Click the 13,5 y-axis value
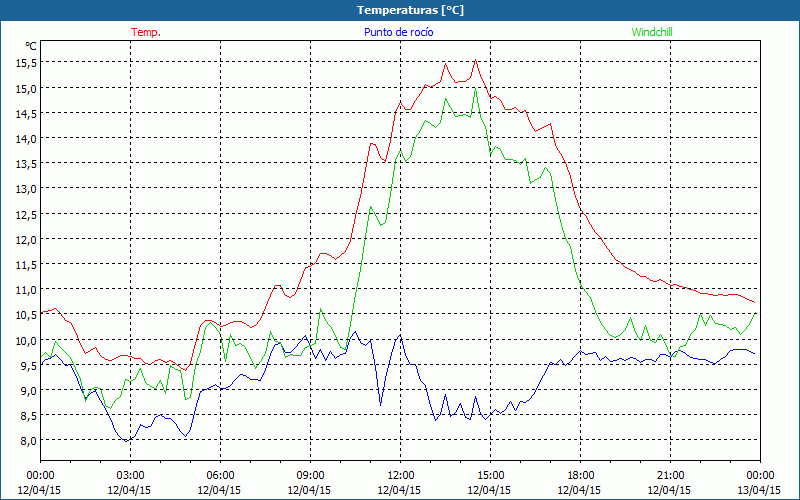The image size is (800, 500). tap(27, 164)
